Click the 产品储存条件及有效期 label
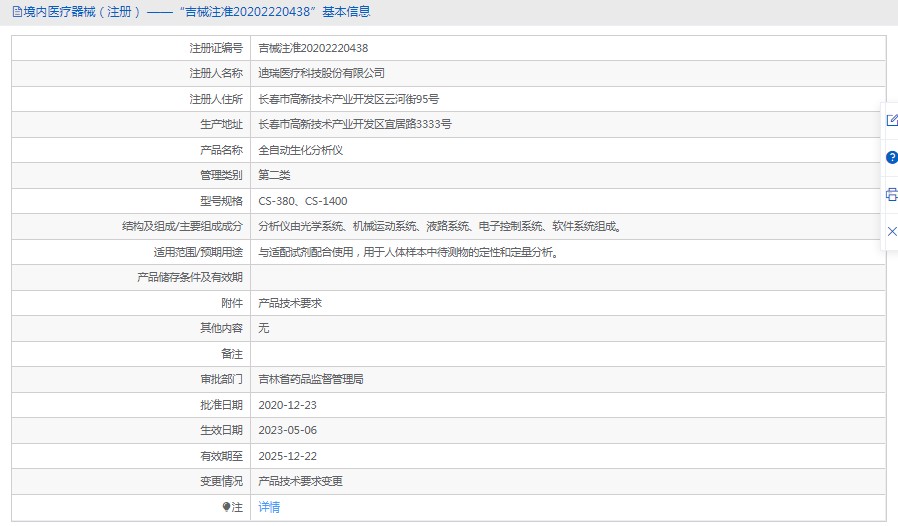The height and width of the screenshot is (526, 898). (x=190, y=277)
